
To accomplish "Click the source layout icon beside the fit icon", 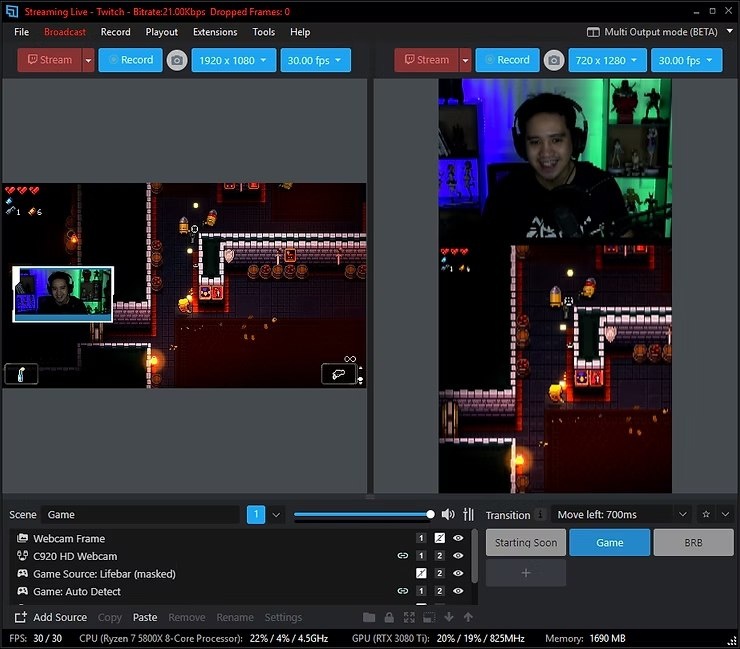I will click(x=429, y=617).
